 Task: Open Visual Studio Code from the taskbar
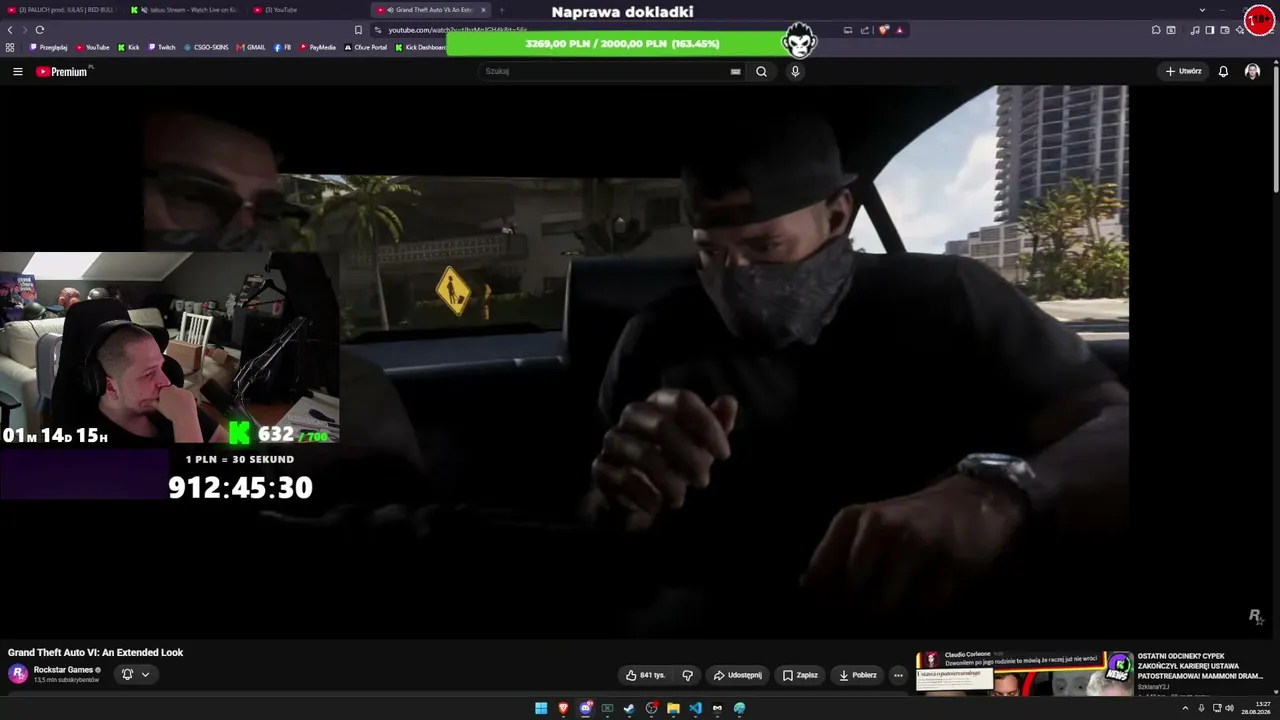click(695, 708)
